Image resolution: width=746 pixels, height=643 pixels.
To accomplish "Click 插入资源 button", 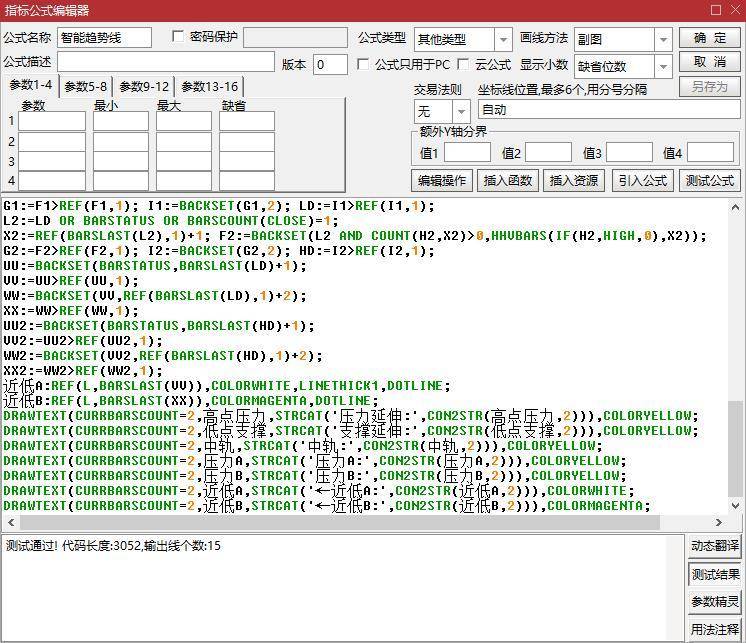I will 574,181.
